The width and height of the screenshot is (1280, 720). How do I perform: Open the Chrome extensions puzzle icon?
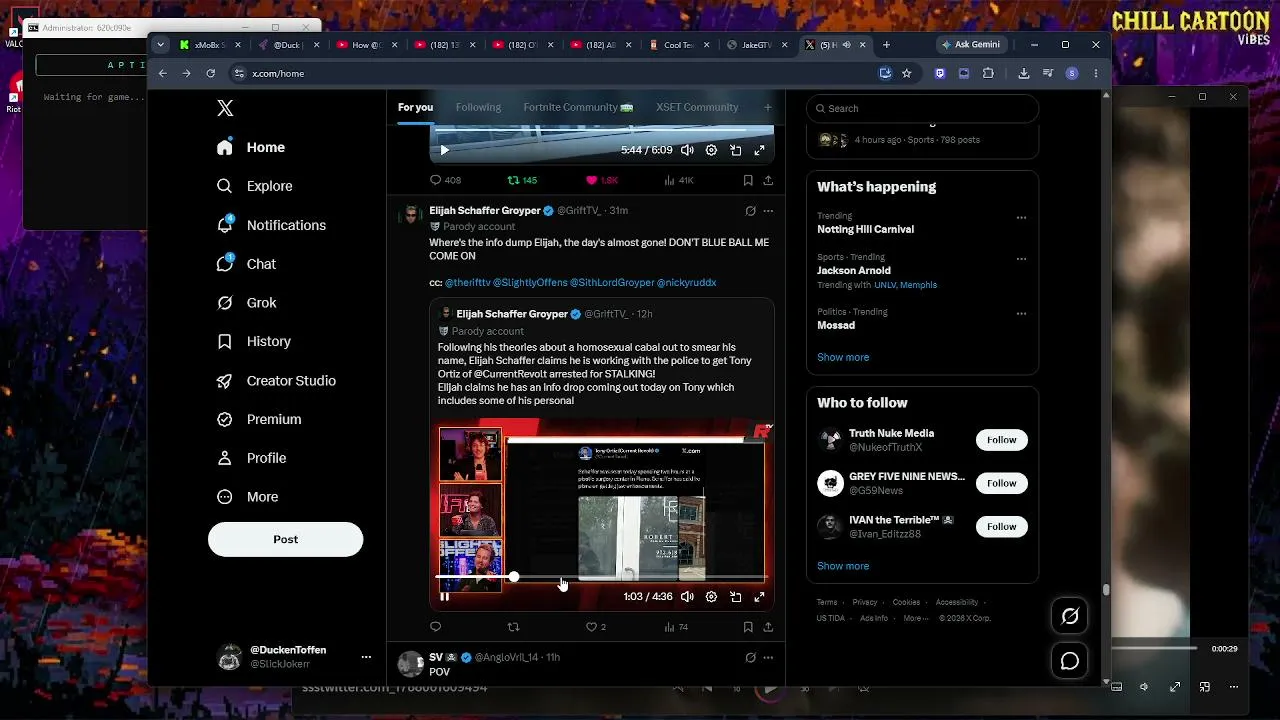pyautogui.click(x=988, y=73)
